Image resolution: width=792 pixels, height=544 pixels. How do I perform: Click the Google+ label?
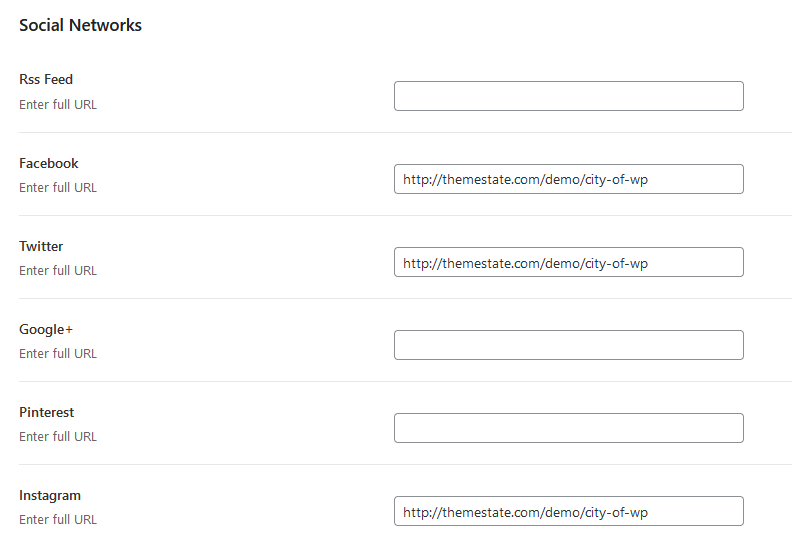46,329
